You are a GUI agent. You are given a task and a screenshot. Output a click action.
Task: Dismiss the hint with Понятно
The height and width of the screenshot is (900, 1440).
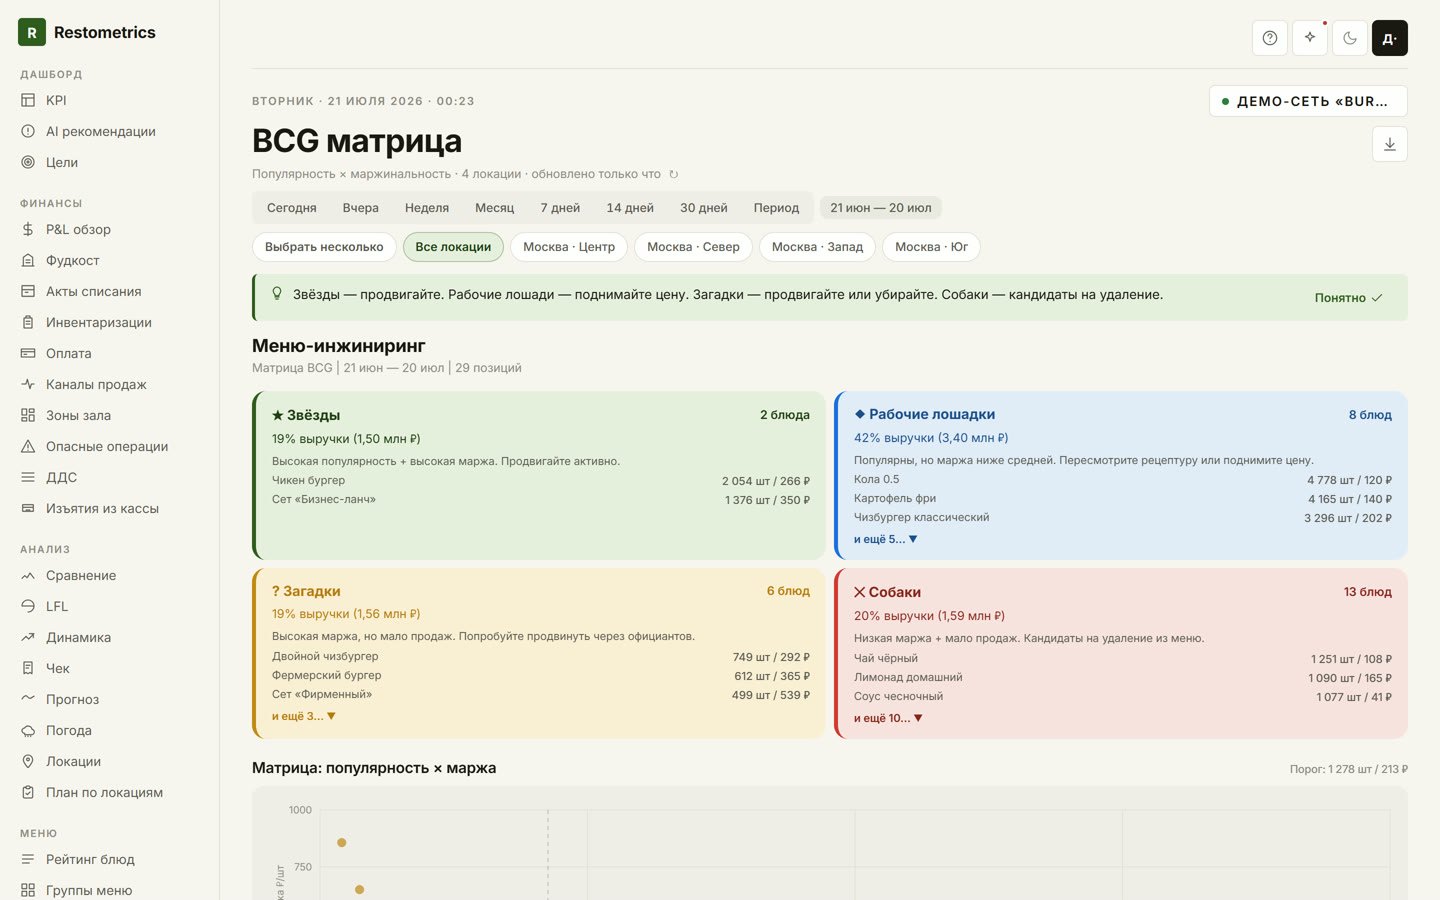point(1348,298)
